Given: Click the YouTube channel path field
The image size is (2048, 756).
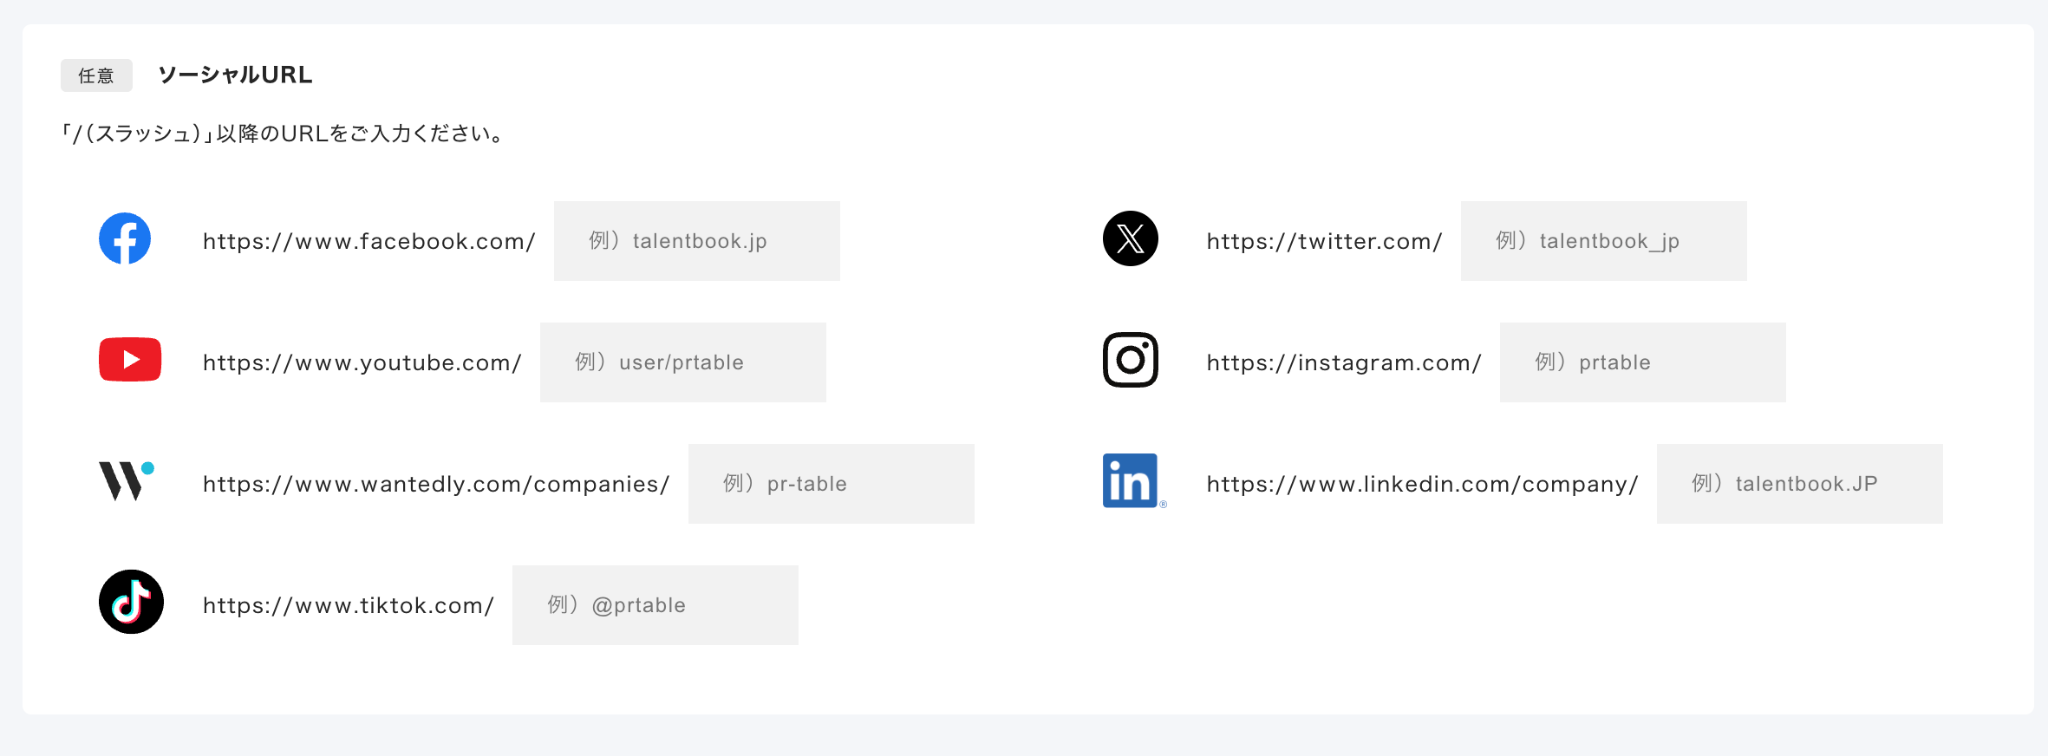Looking at the screenshot, I should 682,362.
